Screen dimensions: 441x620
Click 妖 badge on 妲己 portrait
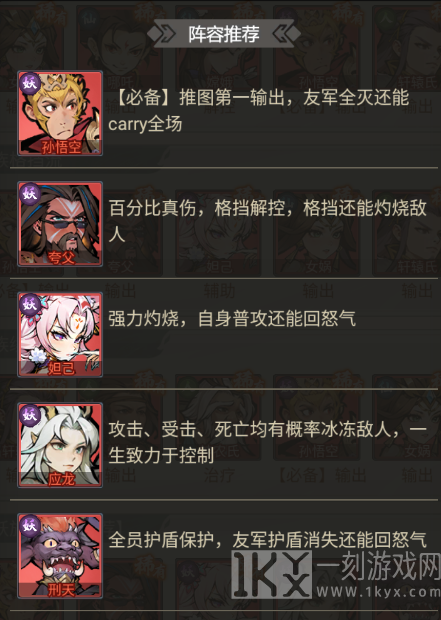tap(30, 305)
